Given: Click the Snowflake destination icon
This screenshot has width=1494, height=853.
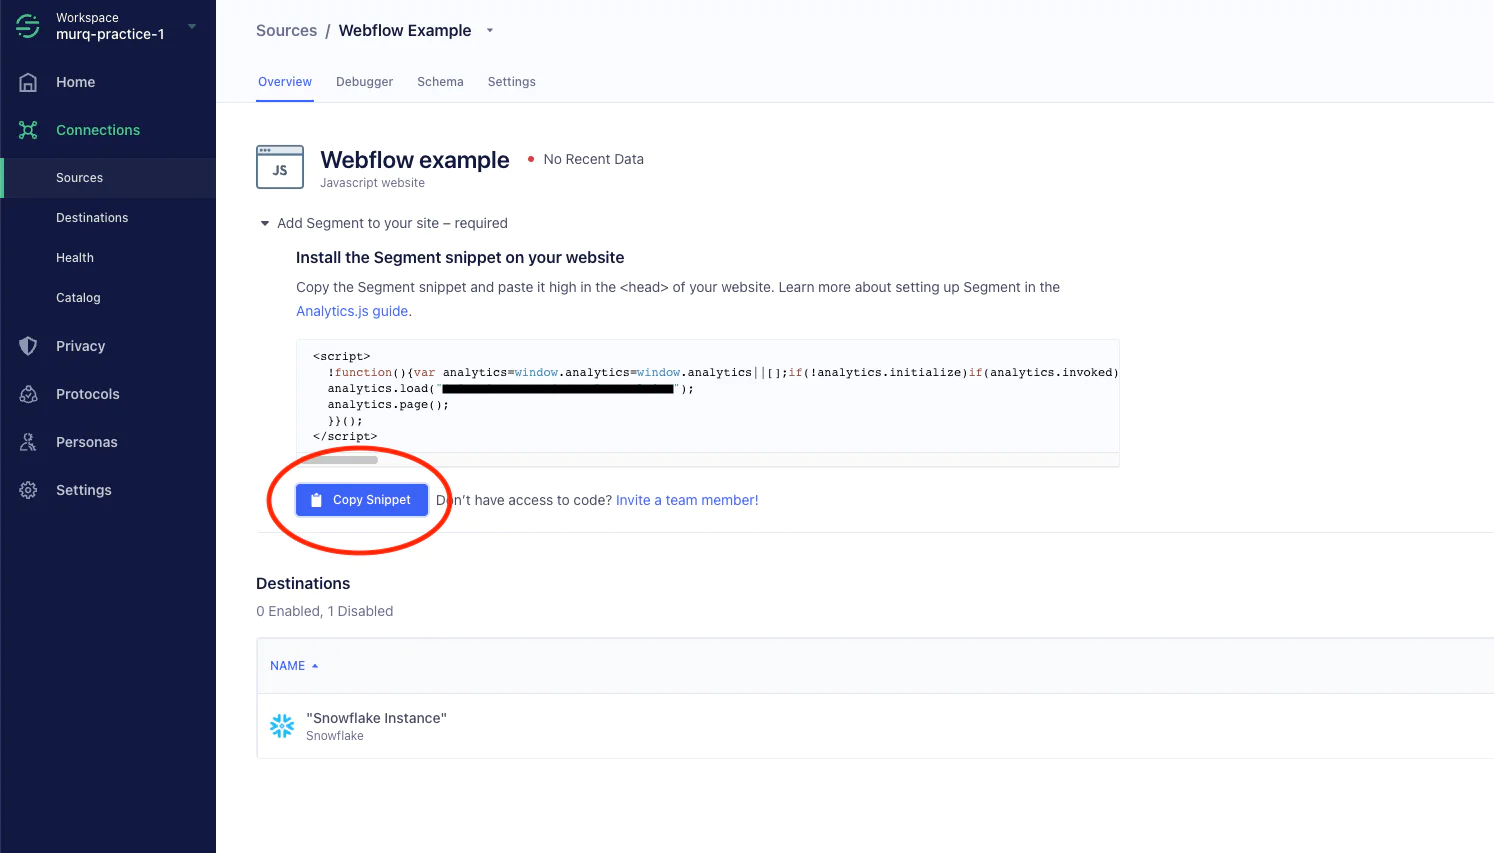Looking at the screenshot, I should click(x=282, y=726).
